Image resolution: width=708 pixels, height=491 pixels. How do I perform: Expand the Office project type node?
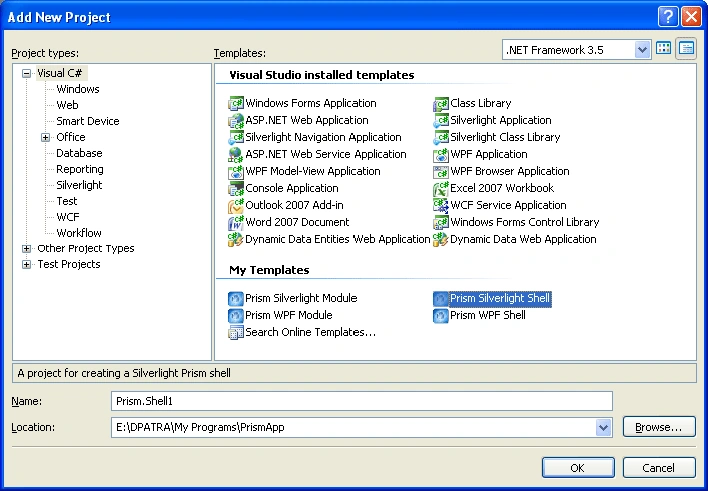click(x=45, y=137)
